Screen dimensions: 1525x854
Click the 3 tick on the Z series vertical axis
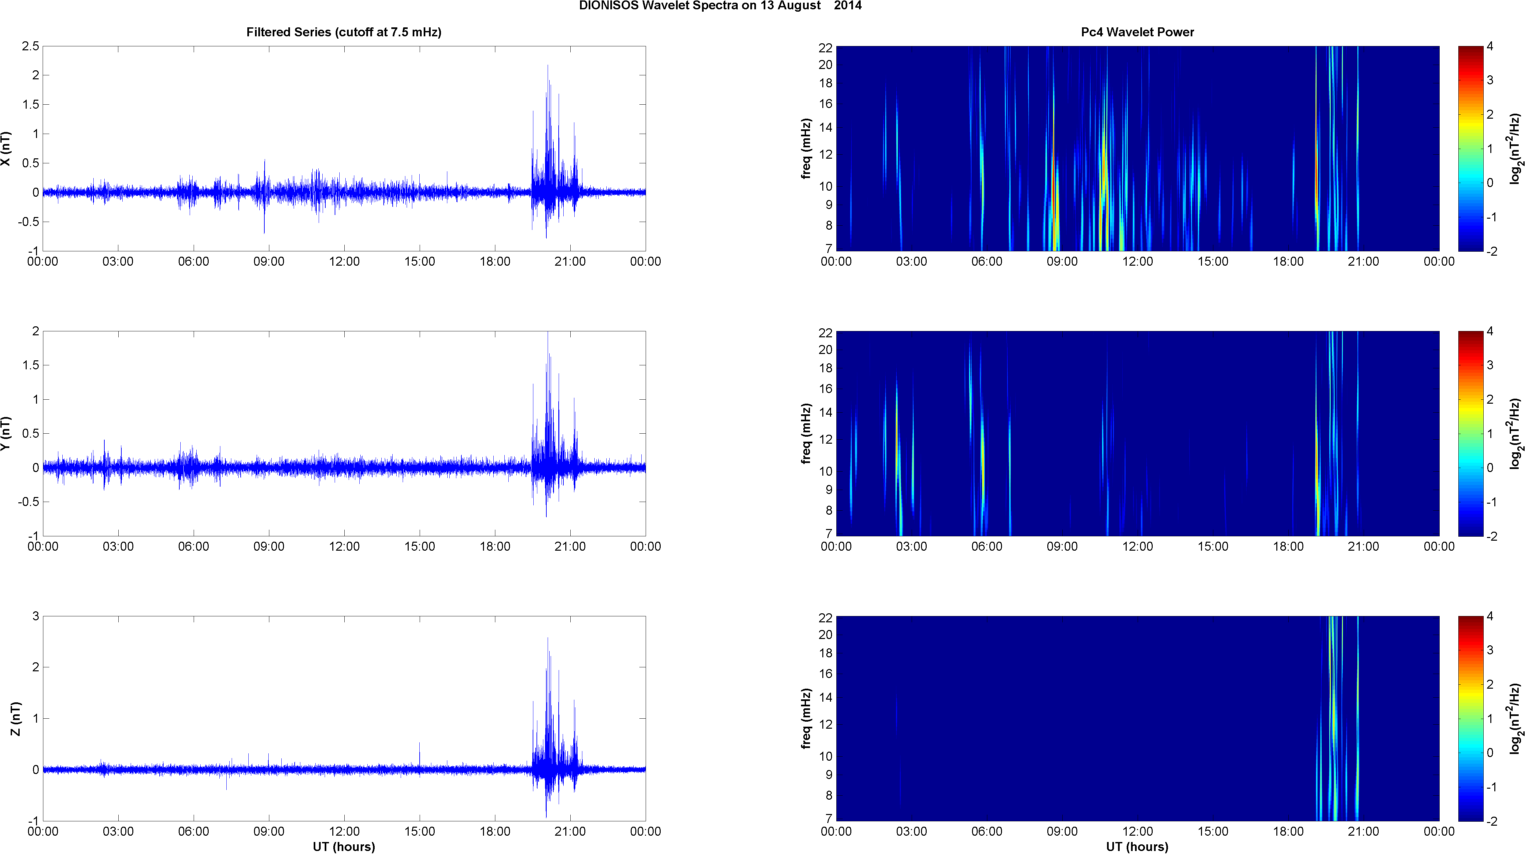click(35, 616)
